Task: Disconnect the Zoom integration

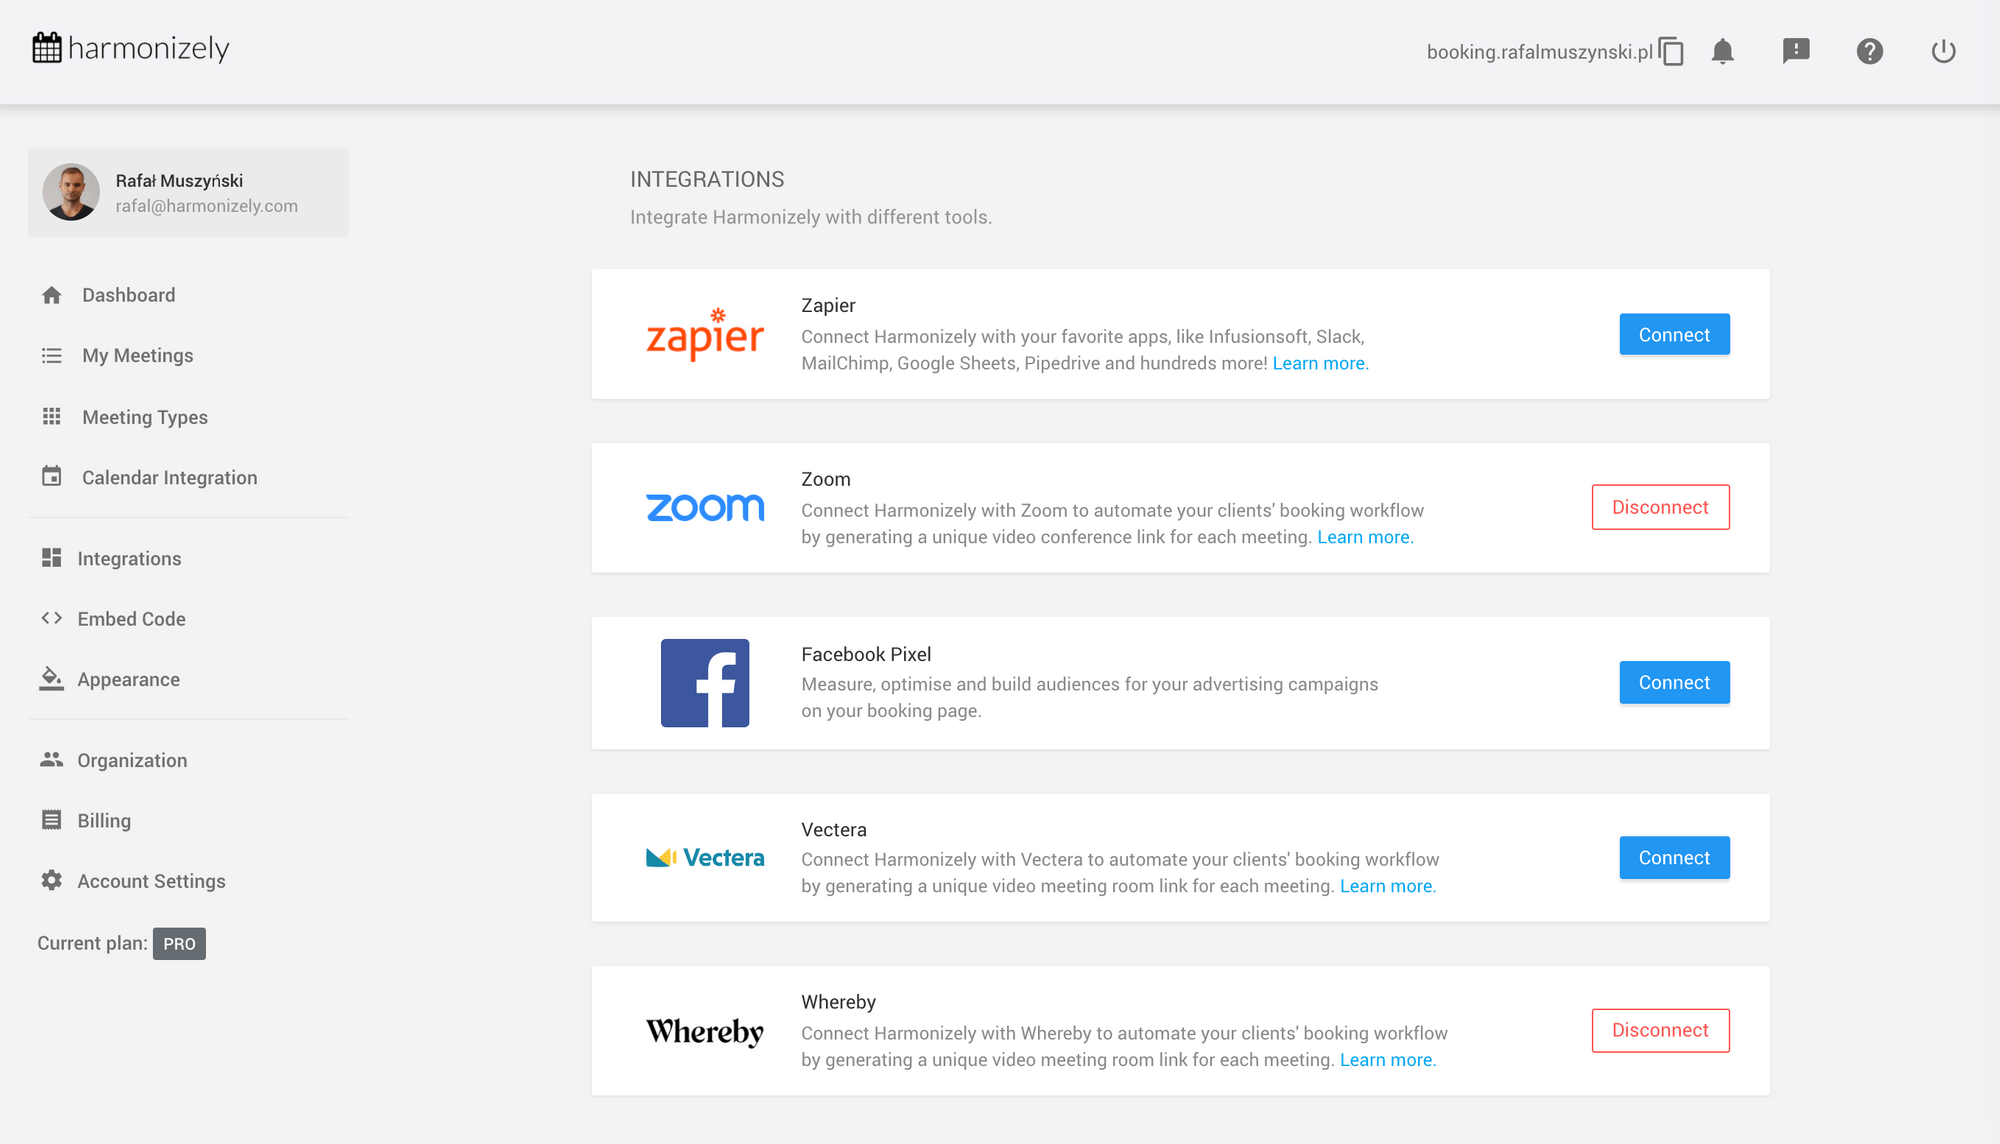Action: pyautogui.click(x=1660, y=507)
